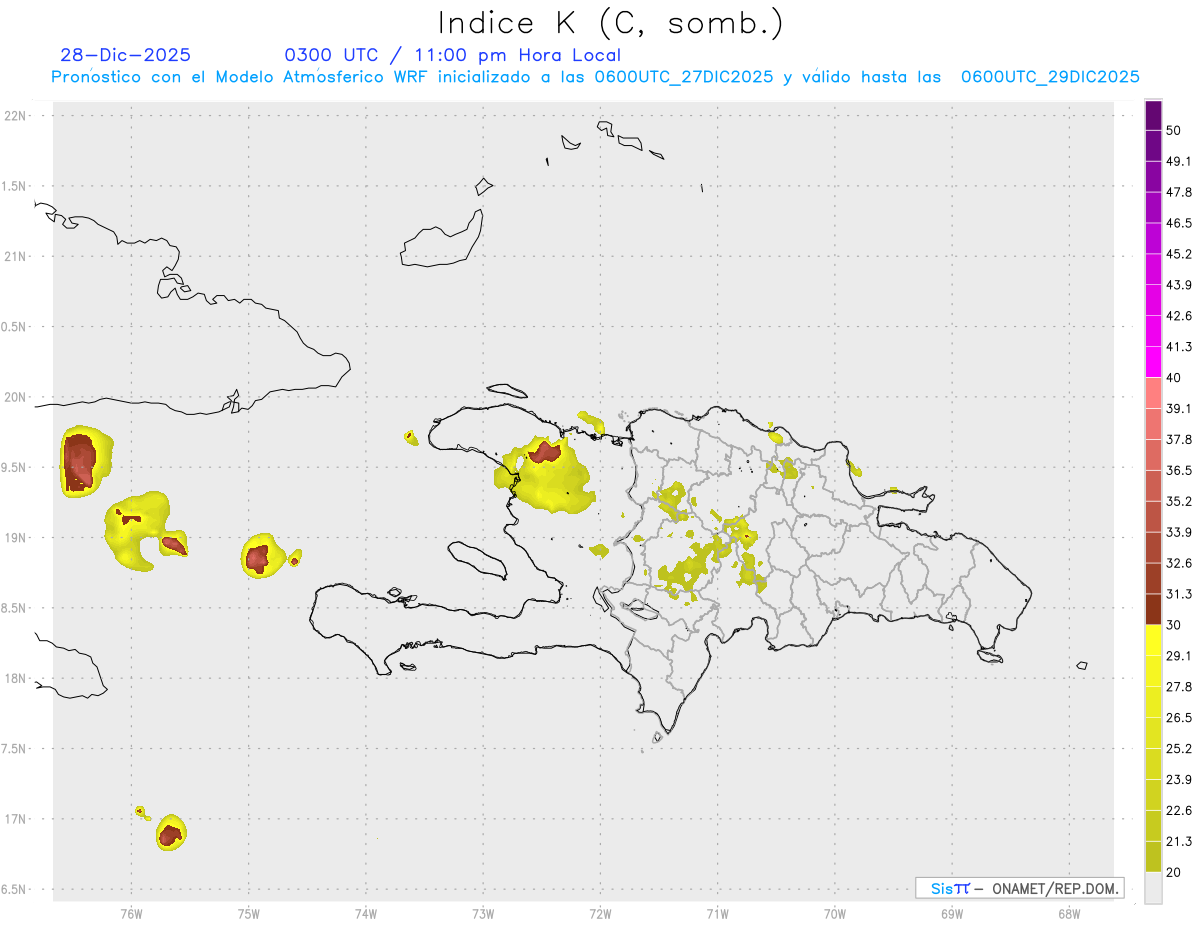Click the "Pronostico con el Modelo Atmosferico WRF" line
Image resolution: width=1200 pixels, height=927 pixels.
coord(596,77)
